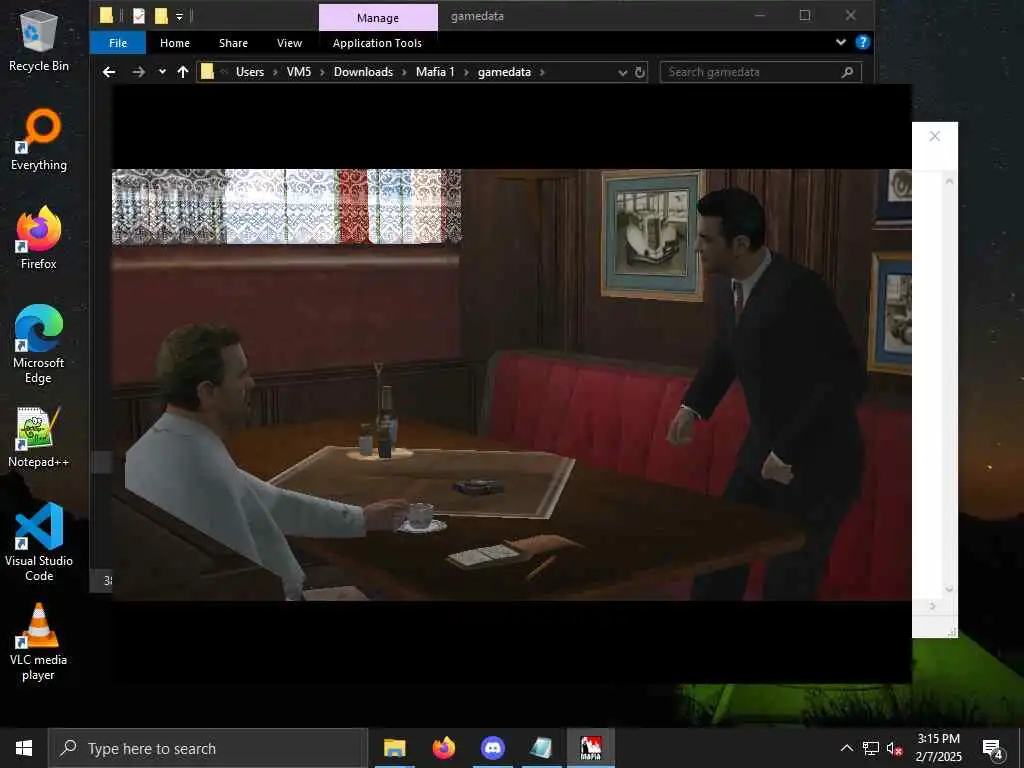Go back in File Explorer
Image resolution: width=1024 pixels, height=768 pixels.
(x=109, y=72)
